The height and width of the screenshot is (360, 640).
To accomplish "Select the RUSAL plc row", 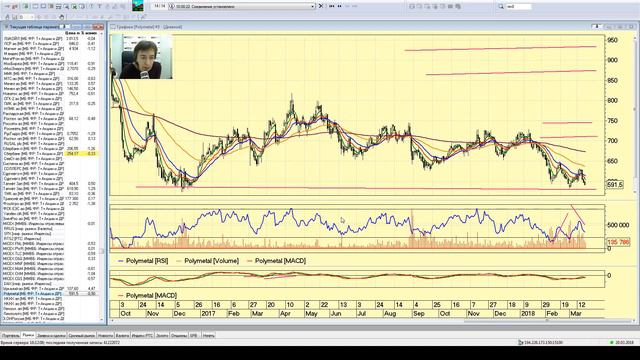I will click(50, 144).
